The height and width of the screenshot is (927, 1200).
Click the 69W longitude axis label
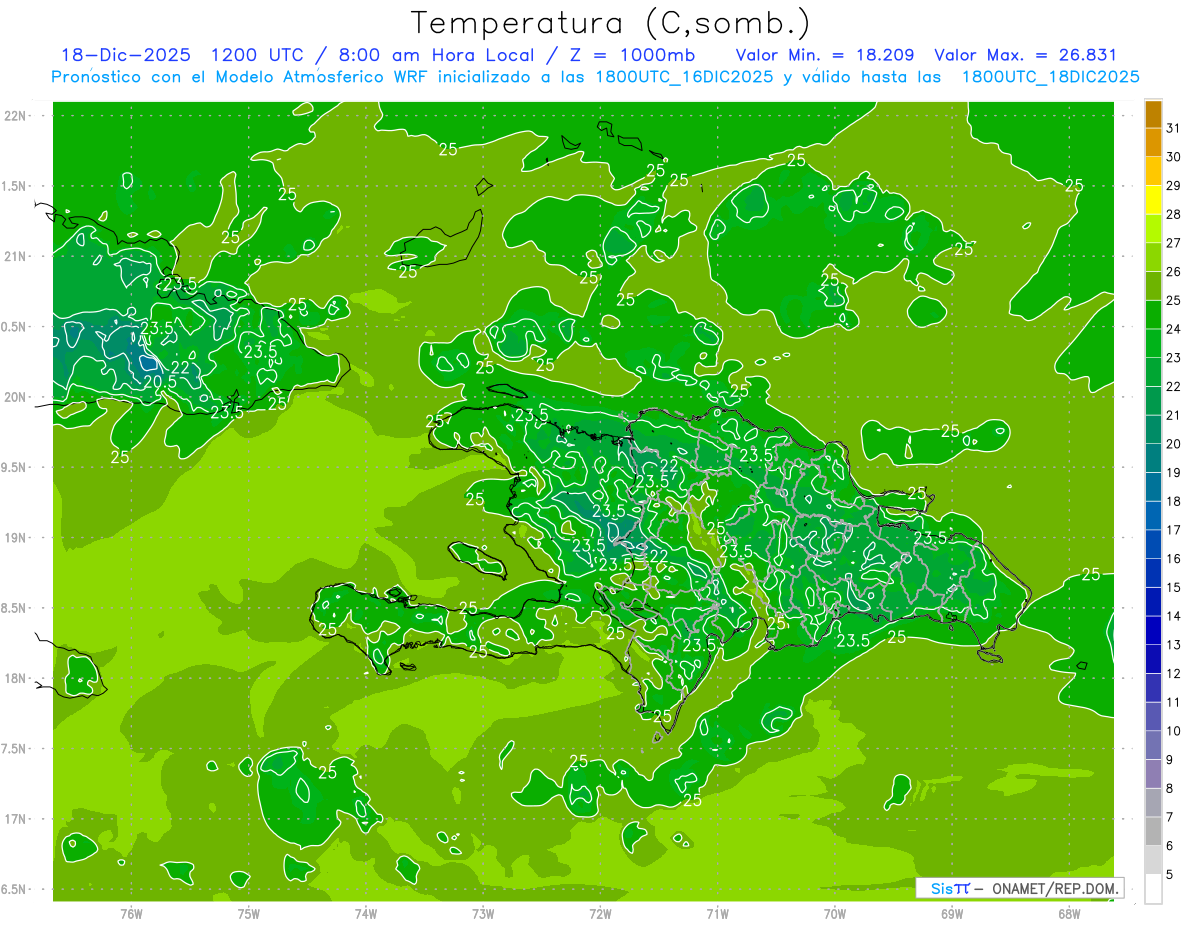952,913
